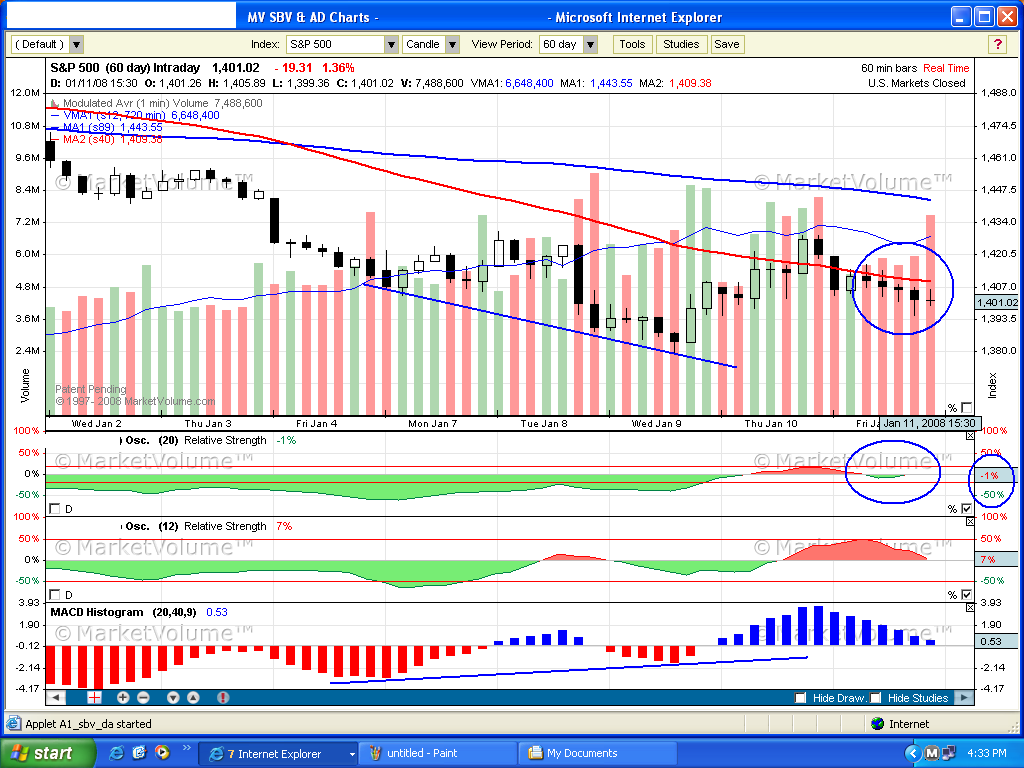Open the (Default) layout dropdown arrow
This screenshot has width=1024, height=768.
click(x=76, y=44)
